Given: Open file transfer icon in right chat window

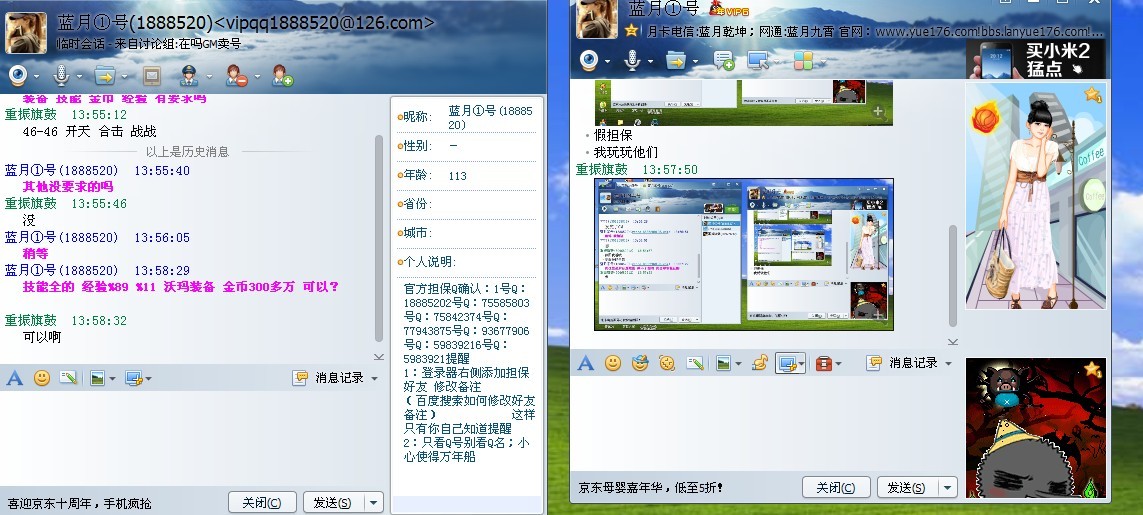Looking at the screenshot, I should tap(676, 61).
